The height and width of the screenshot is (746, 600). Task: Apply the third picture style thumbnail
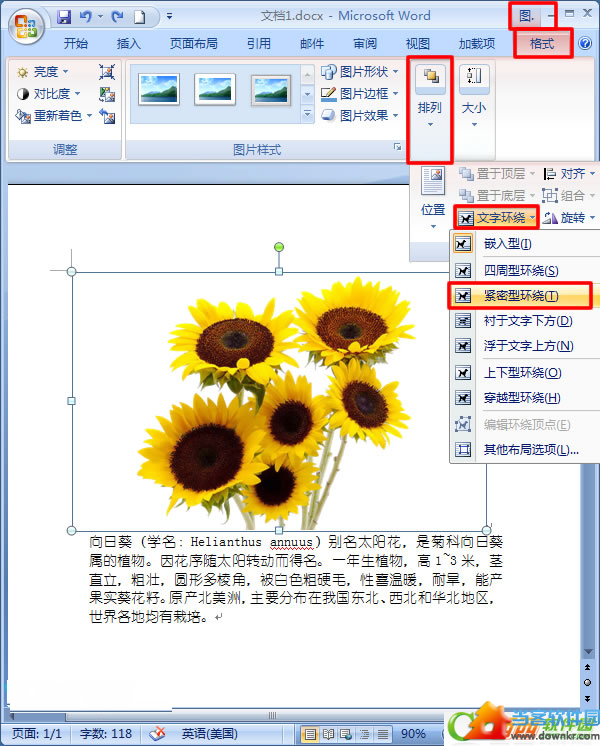pyautogui.click(x=271, y=89)
